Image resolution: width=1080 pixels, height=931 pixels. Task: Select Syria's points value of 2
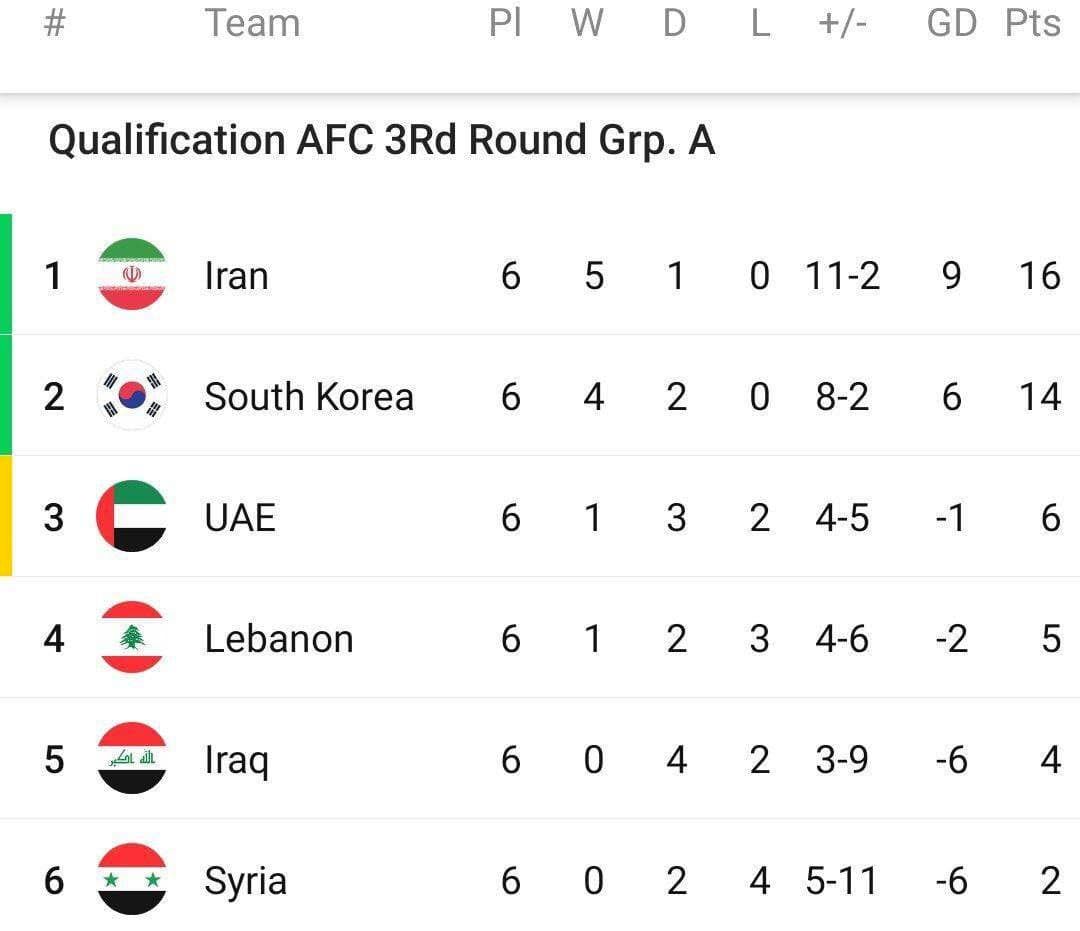coord(1049,881)
